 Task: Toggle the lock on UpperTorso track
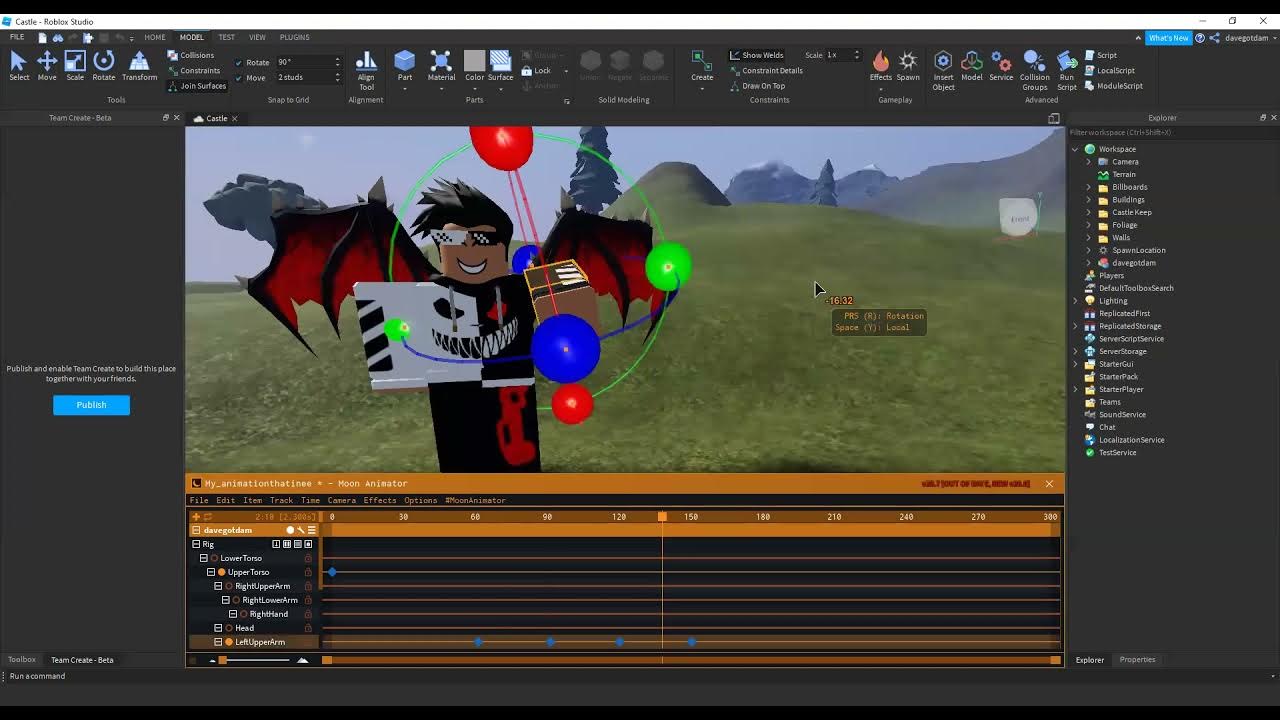[308, 572]
